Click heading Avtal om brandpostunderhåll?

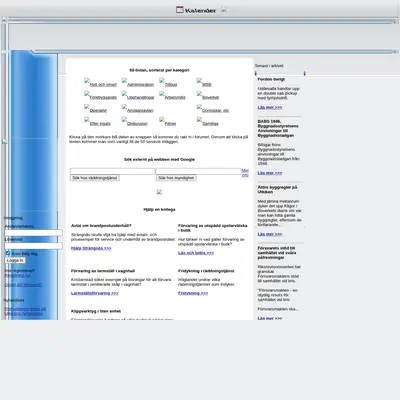101,226
